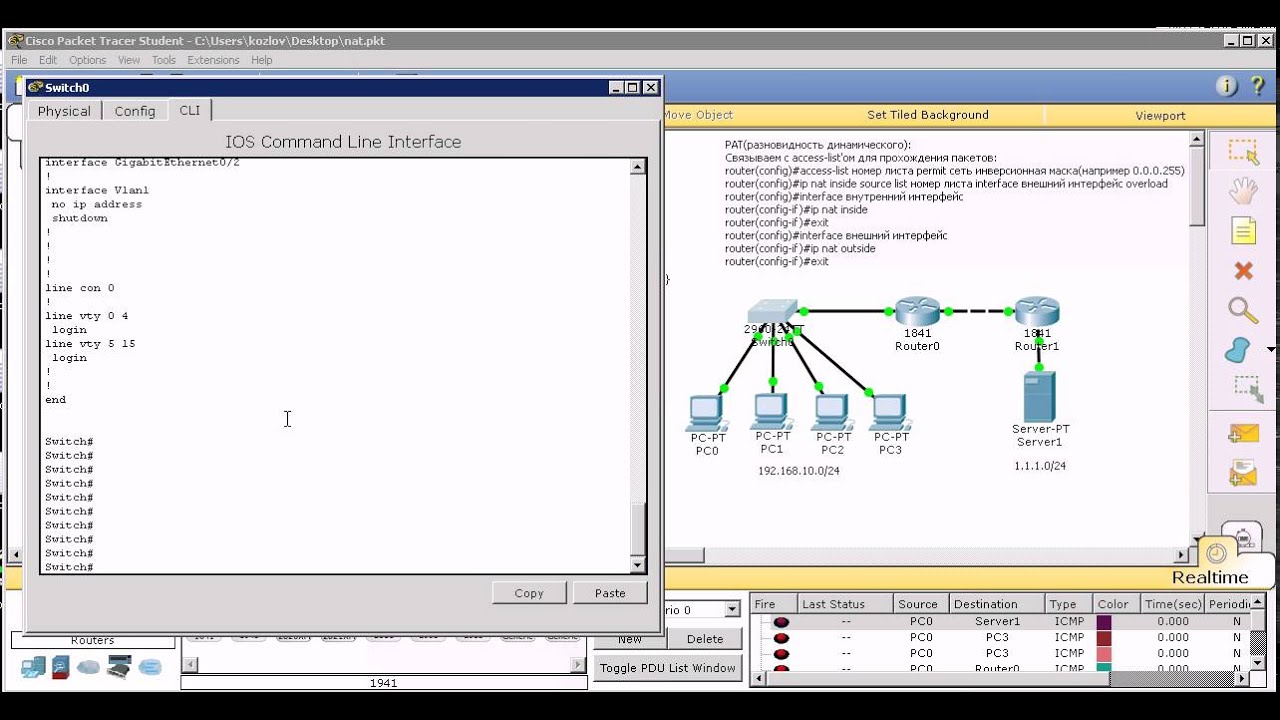
Task: Pick the pink PC3 PDU color swatch
Action: pyautogui.click(x=1104, y=653)
